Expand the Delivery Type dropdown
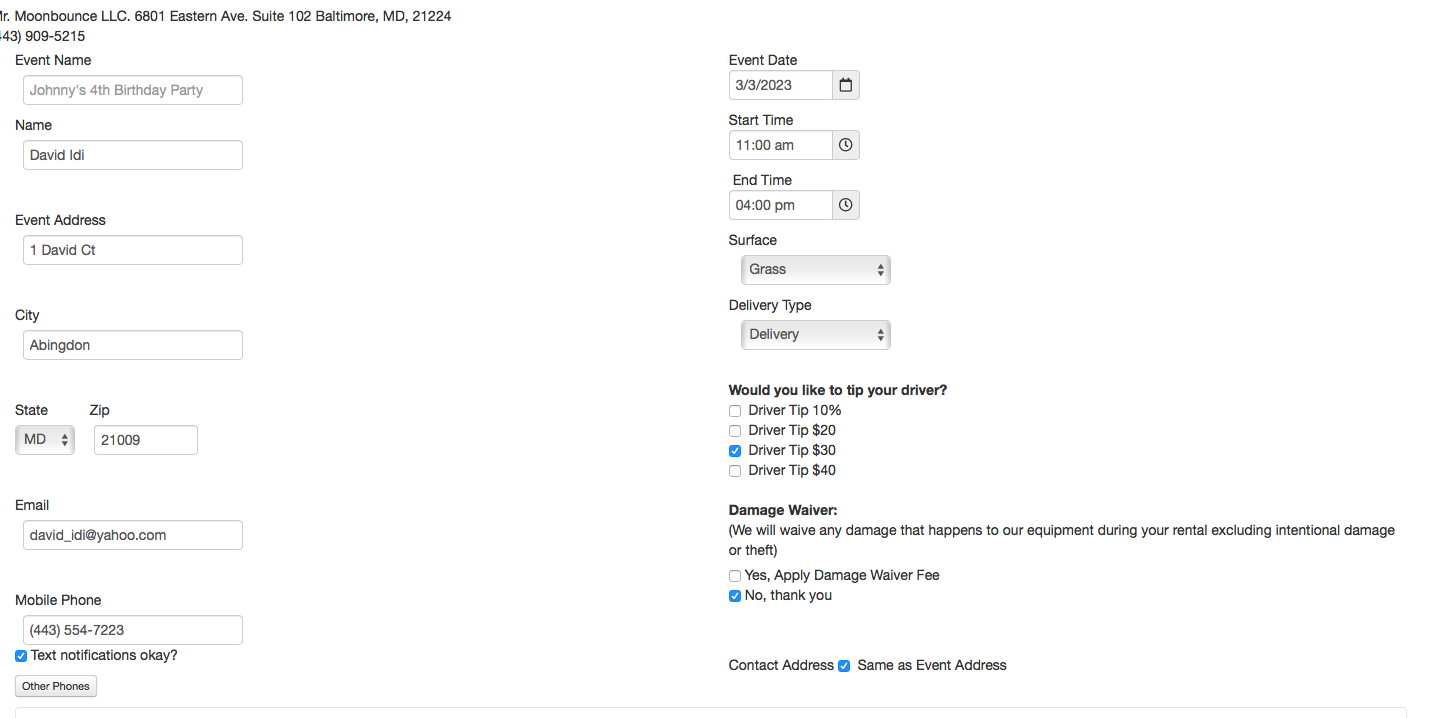 tap(815, 335)
